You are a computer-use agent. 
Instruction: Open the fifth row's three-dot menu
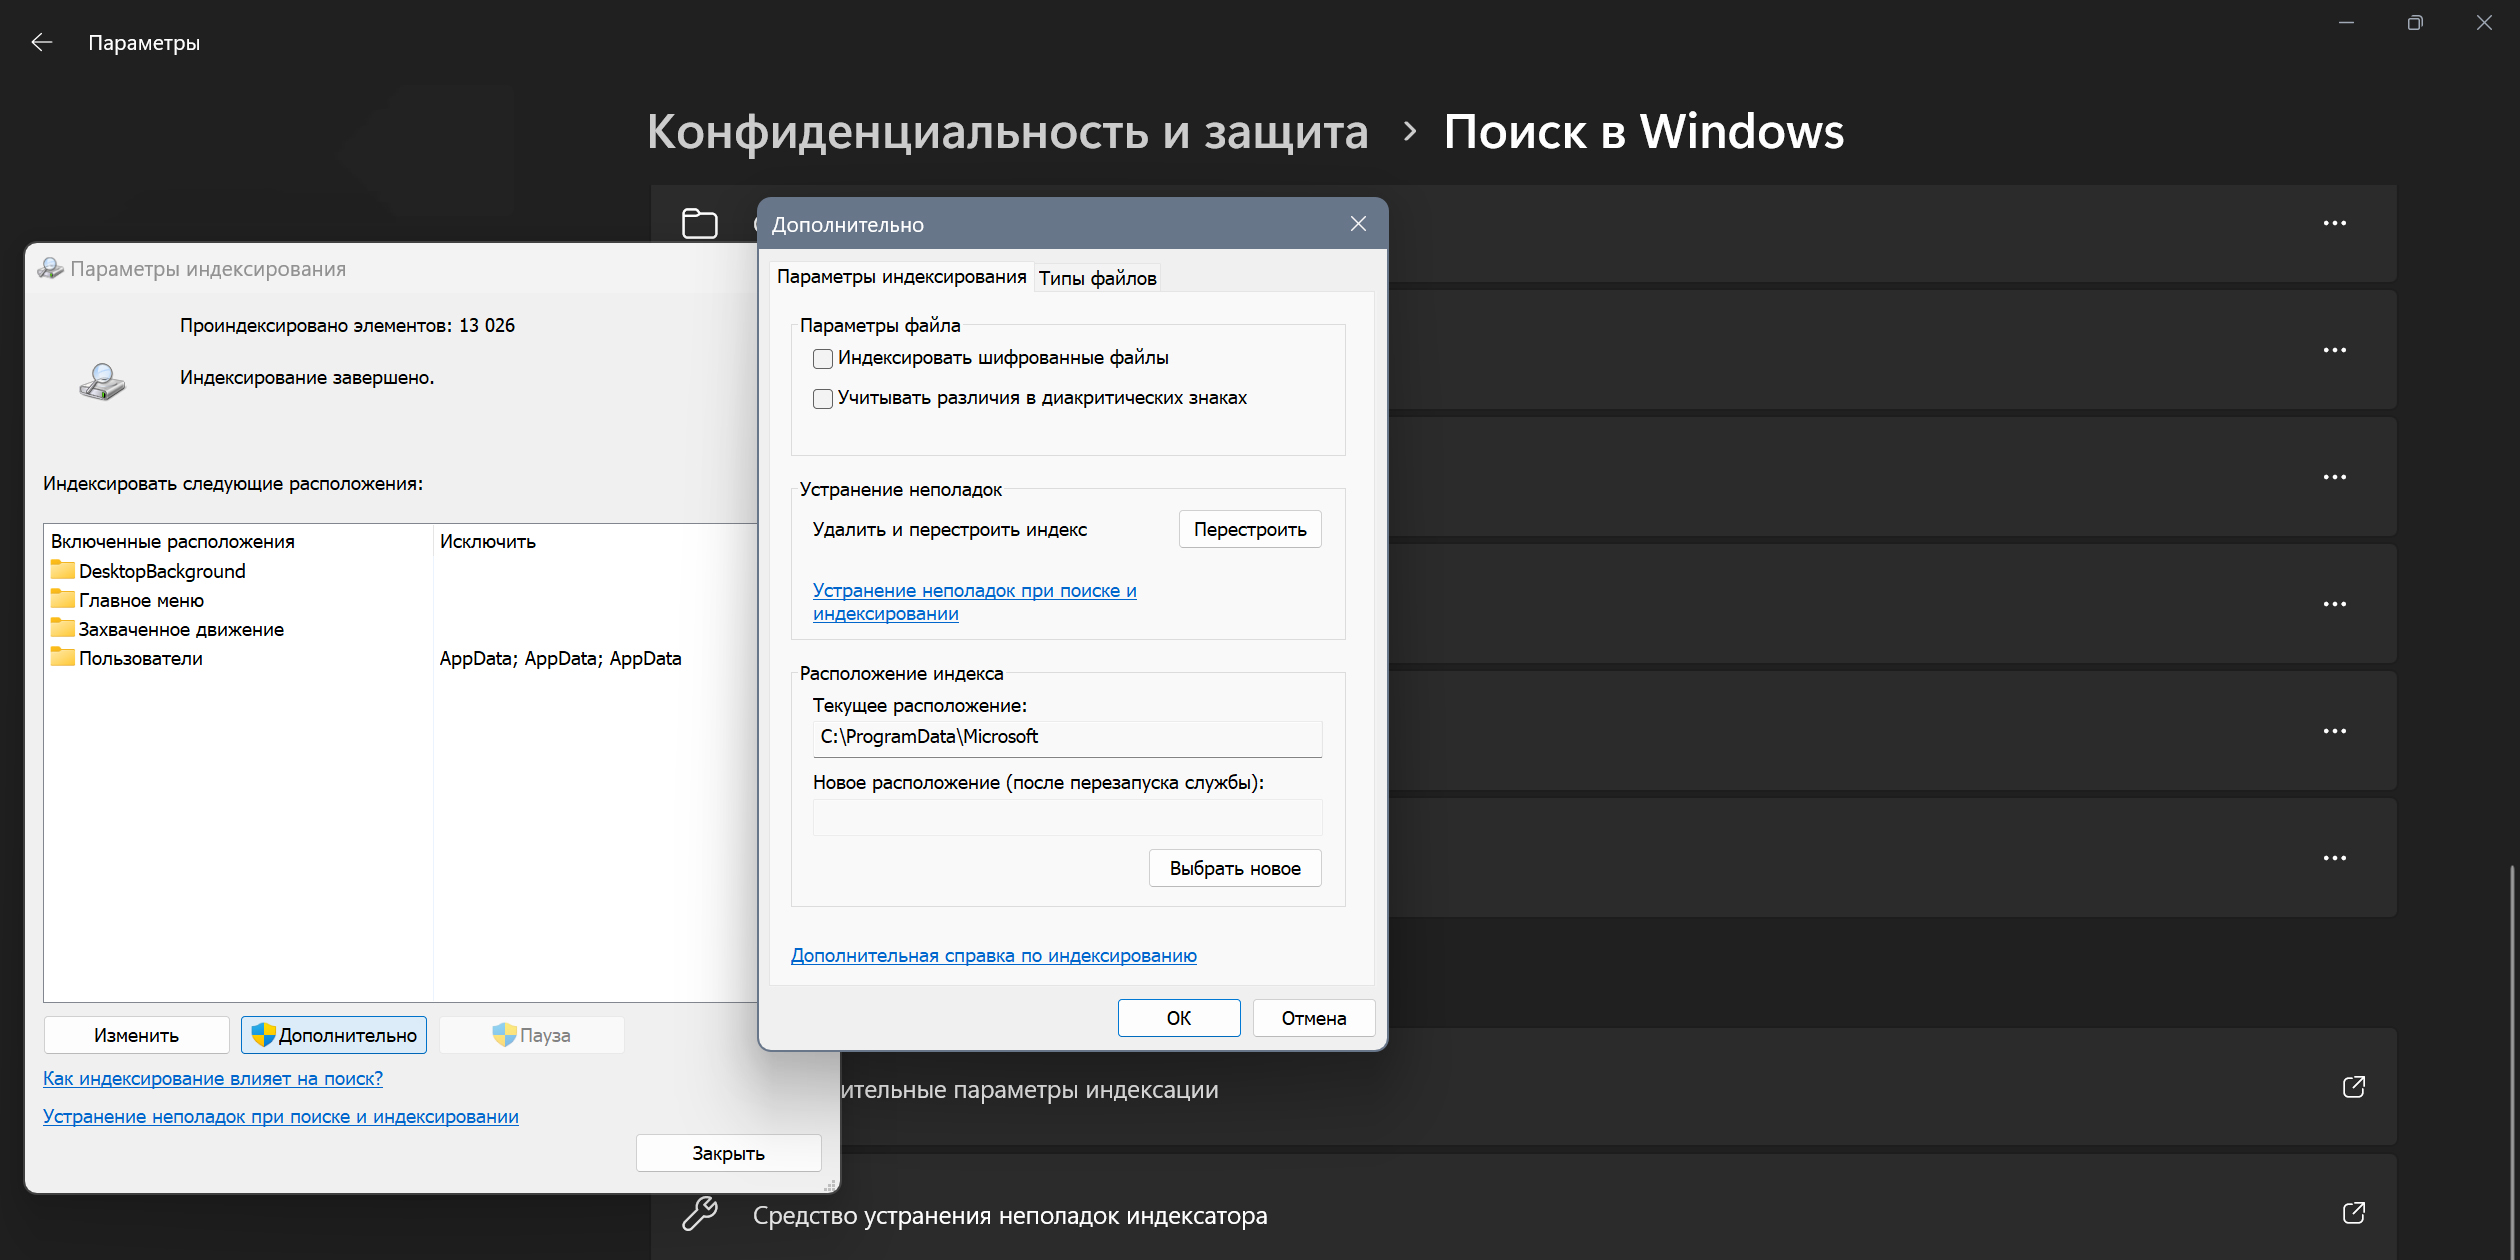coord(2335,731)
